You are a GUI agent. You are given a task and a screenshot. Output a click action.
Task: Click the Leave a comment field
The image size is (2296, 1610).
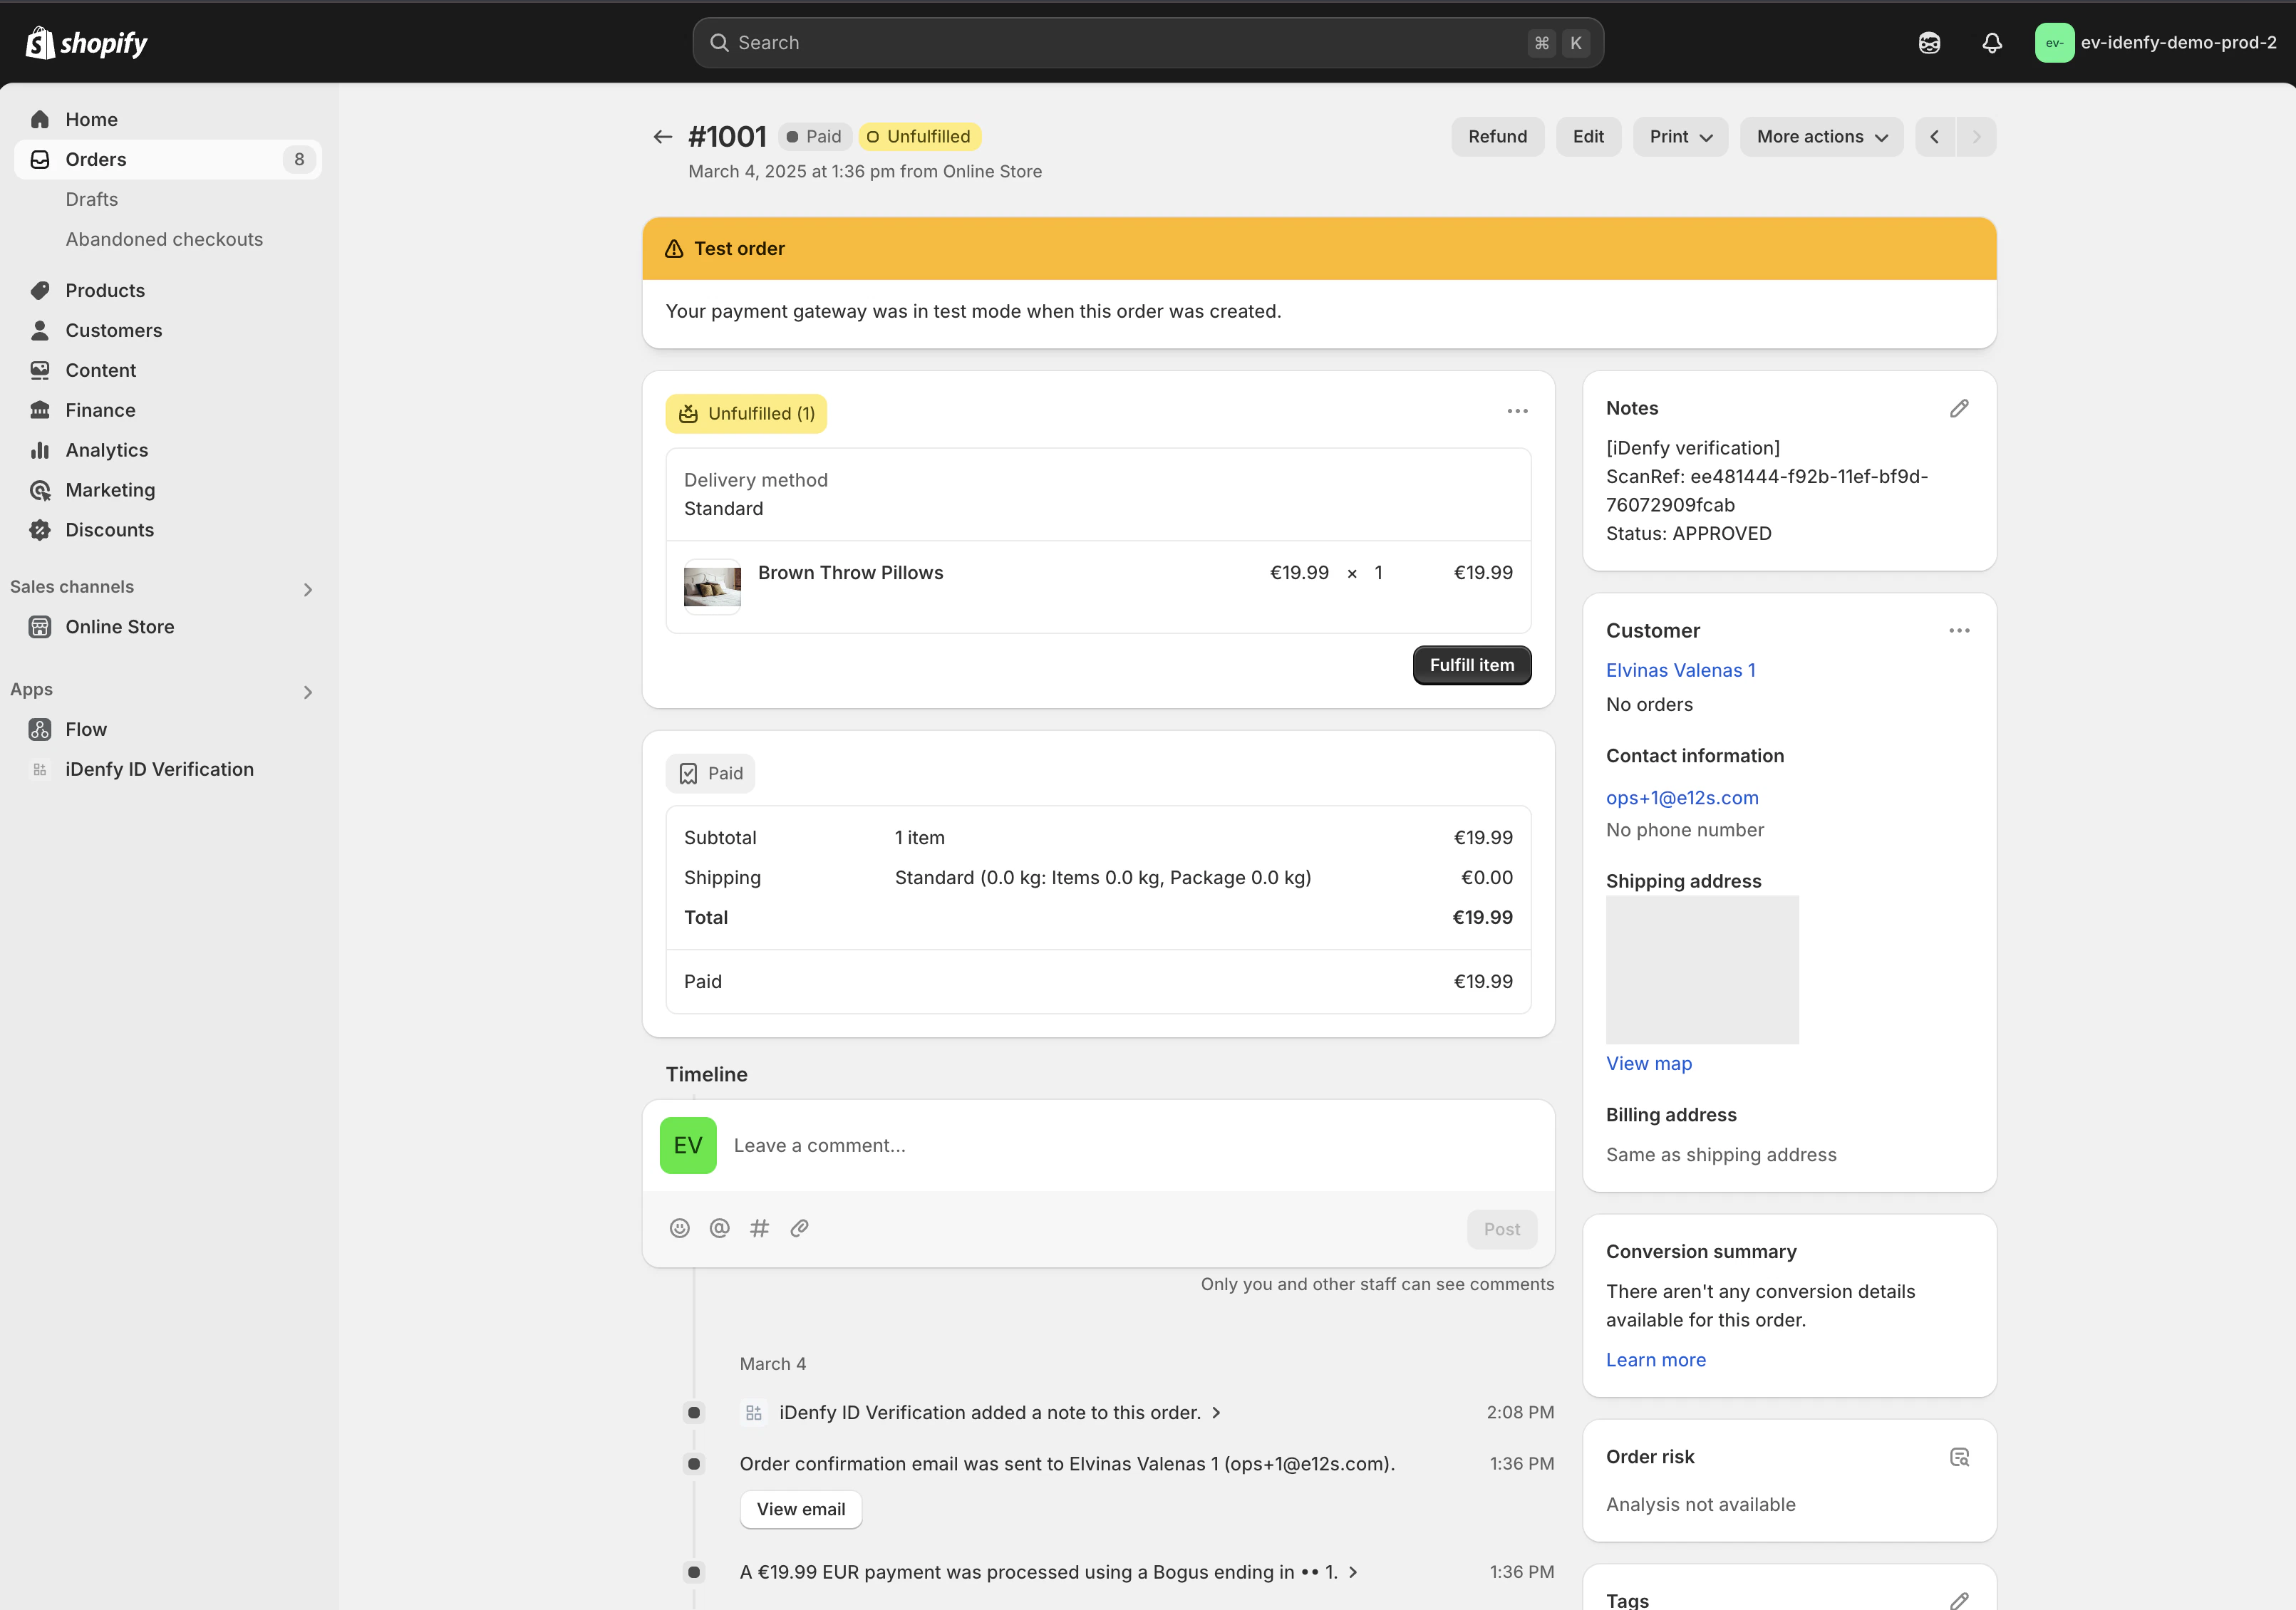point(1100,1146)
